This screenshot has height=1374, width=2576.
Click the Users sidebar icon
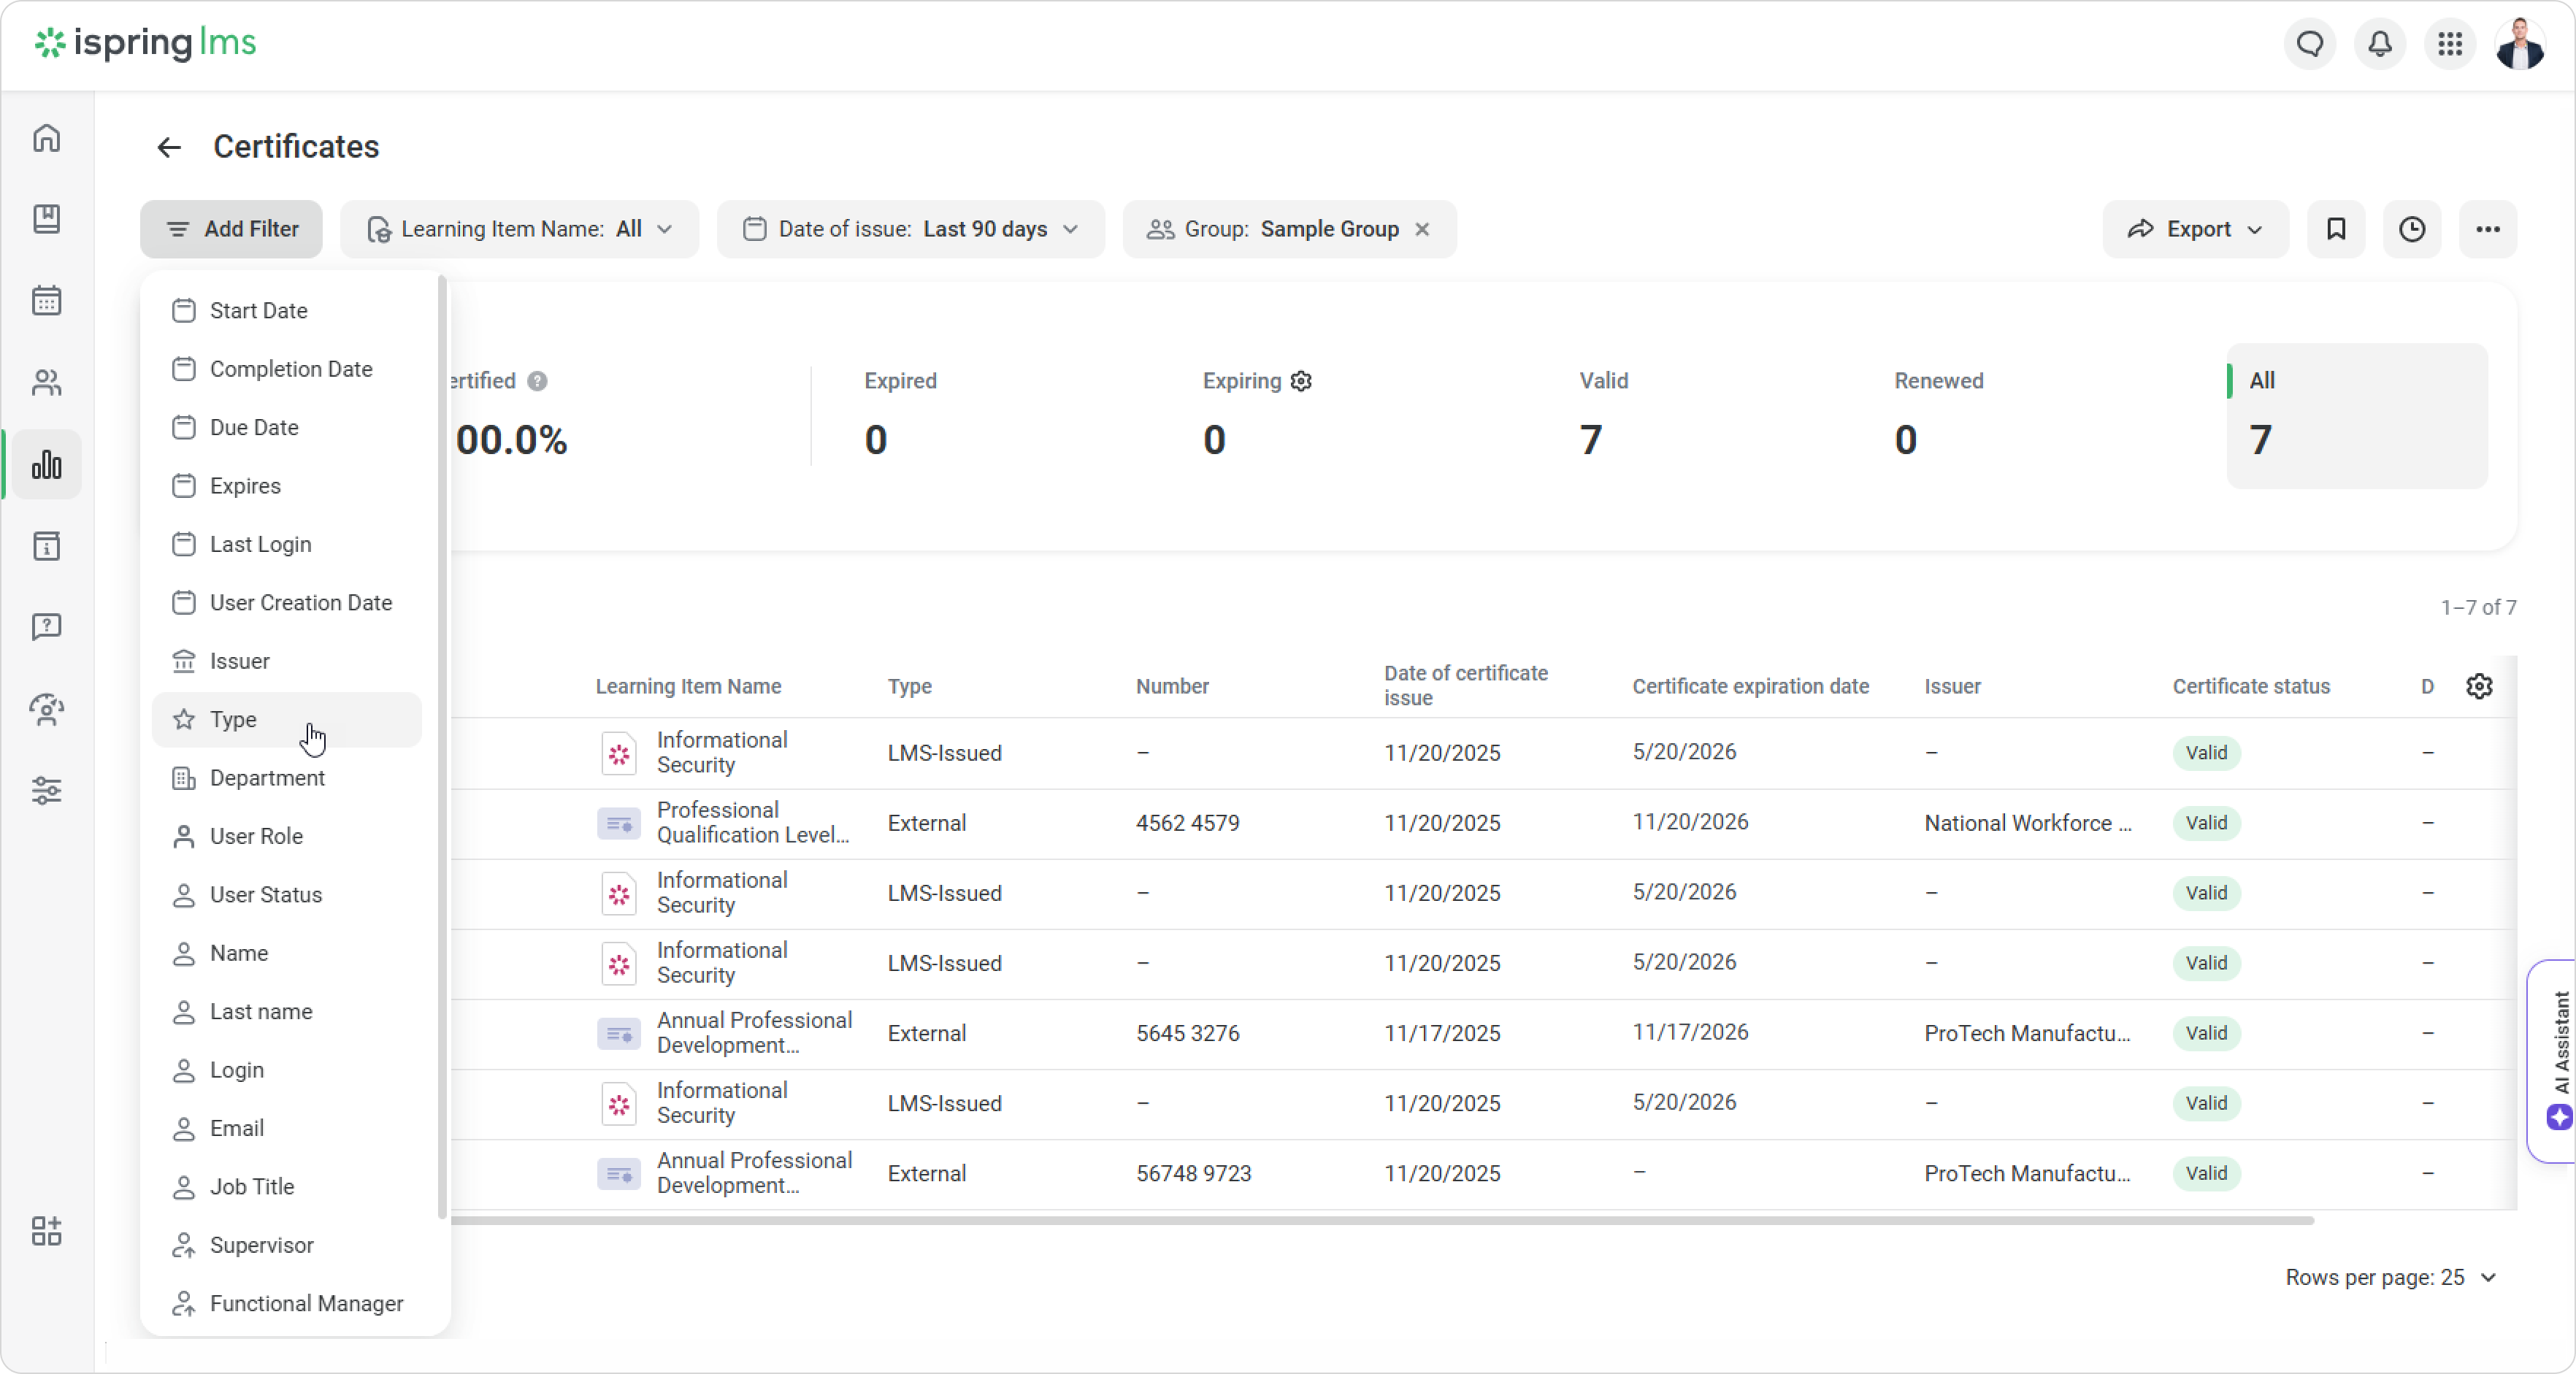click(47, 382)
